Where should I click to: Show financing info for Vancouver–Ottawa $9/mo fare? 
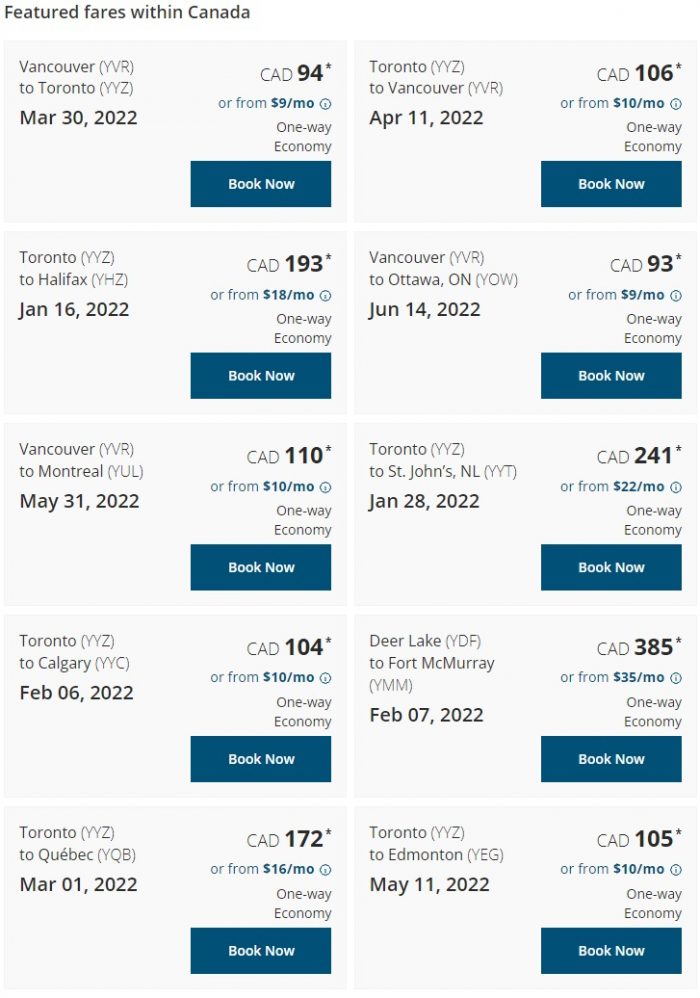(x=676, y=295)
